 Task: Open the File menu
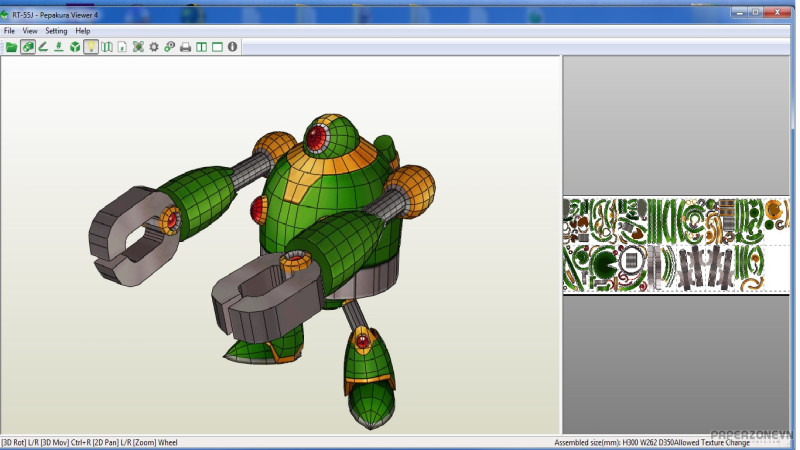(x=9, y=31)
